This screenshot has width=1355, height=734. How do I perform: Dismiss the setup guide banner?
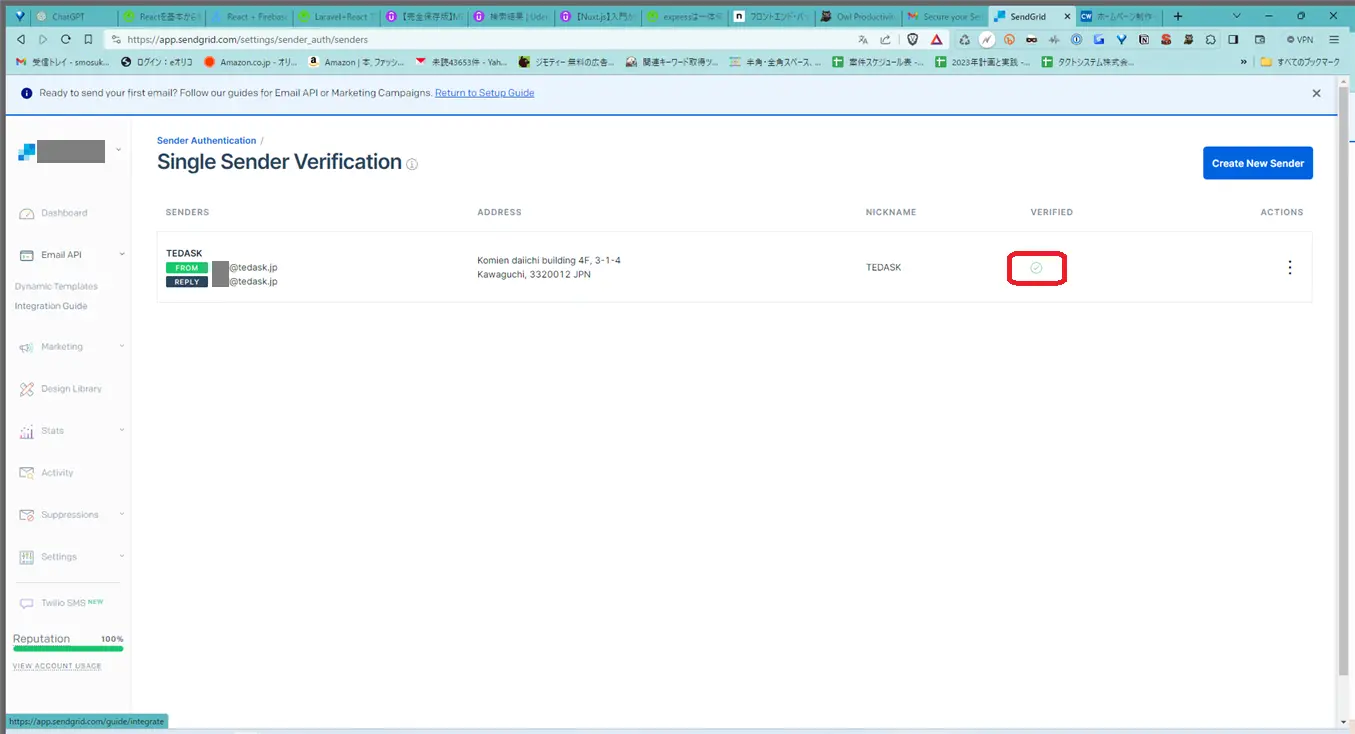1316,93
